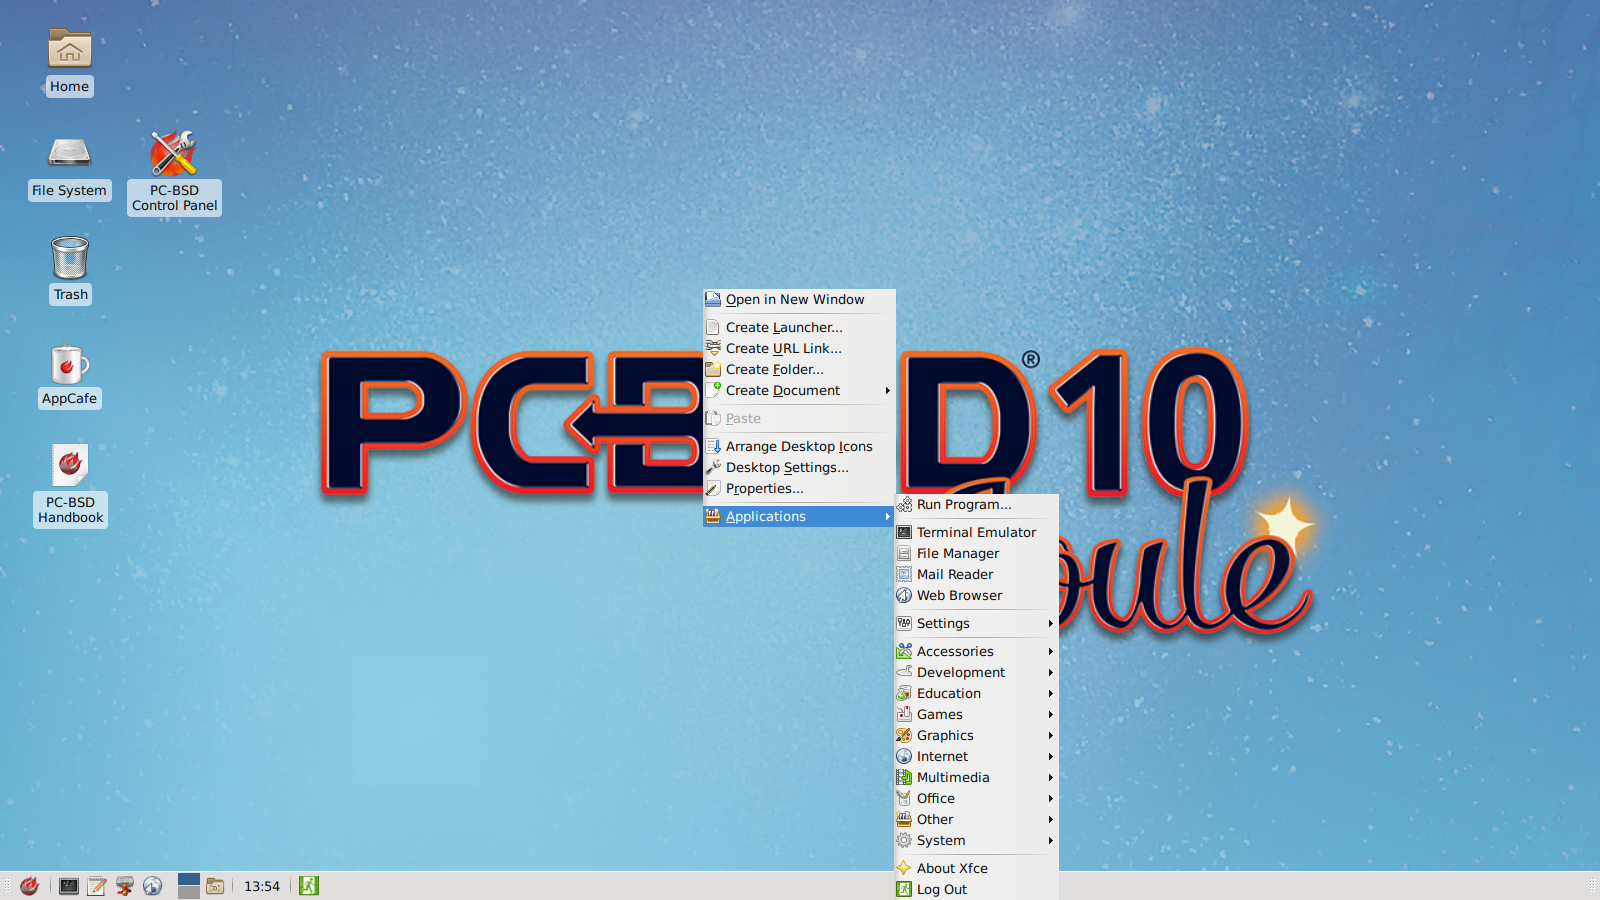Click the drive launcher icon in panel
The height and width of the screenshot is (900, 1600).
[125, 886]
